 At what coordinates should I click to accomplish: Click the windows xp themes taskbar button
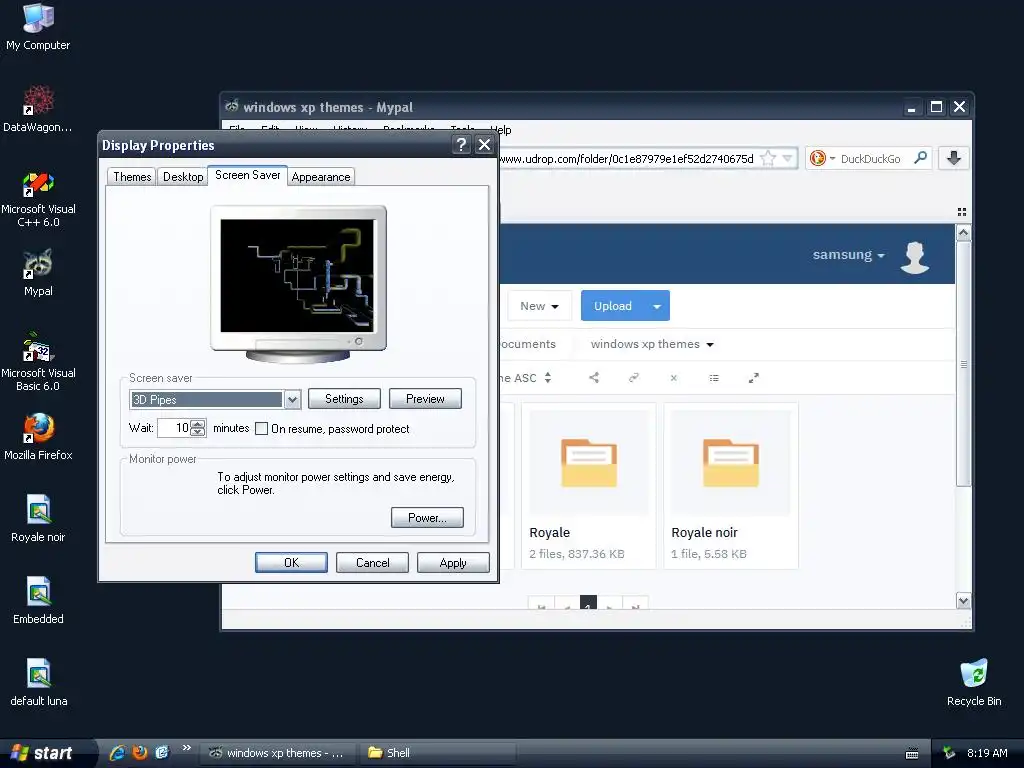277,753
